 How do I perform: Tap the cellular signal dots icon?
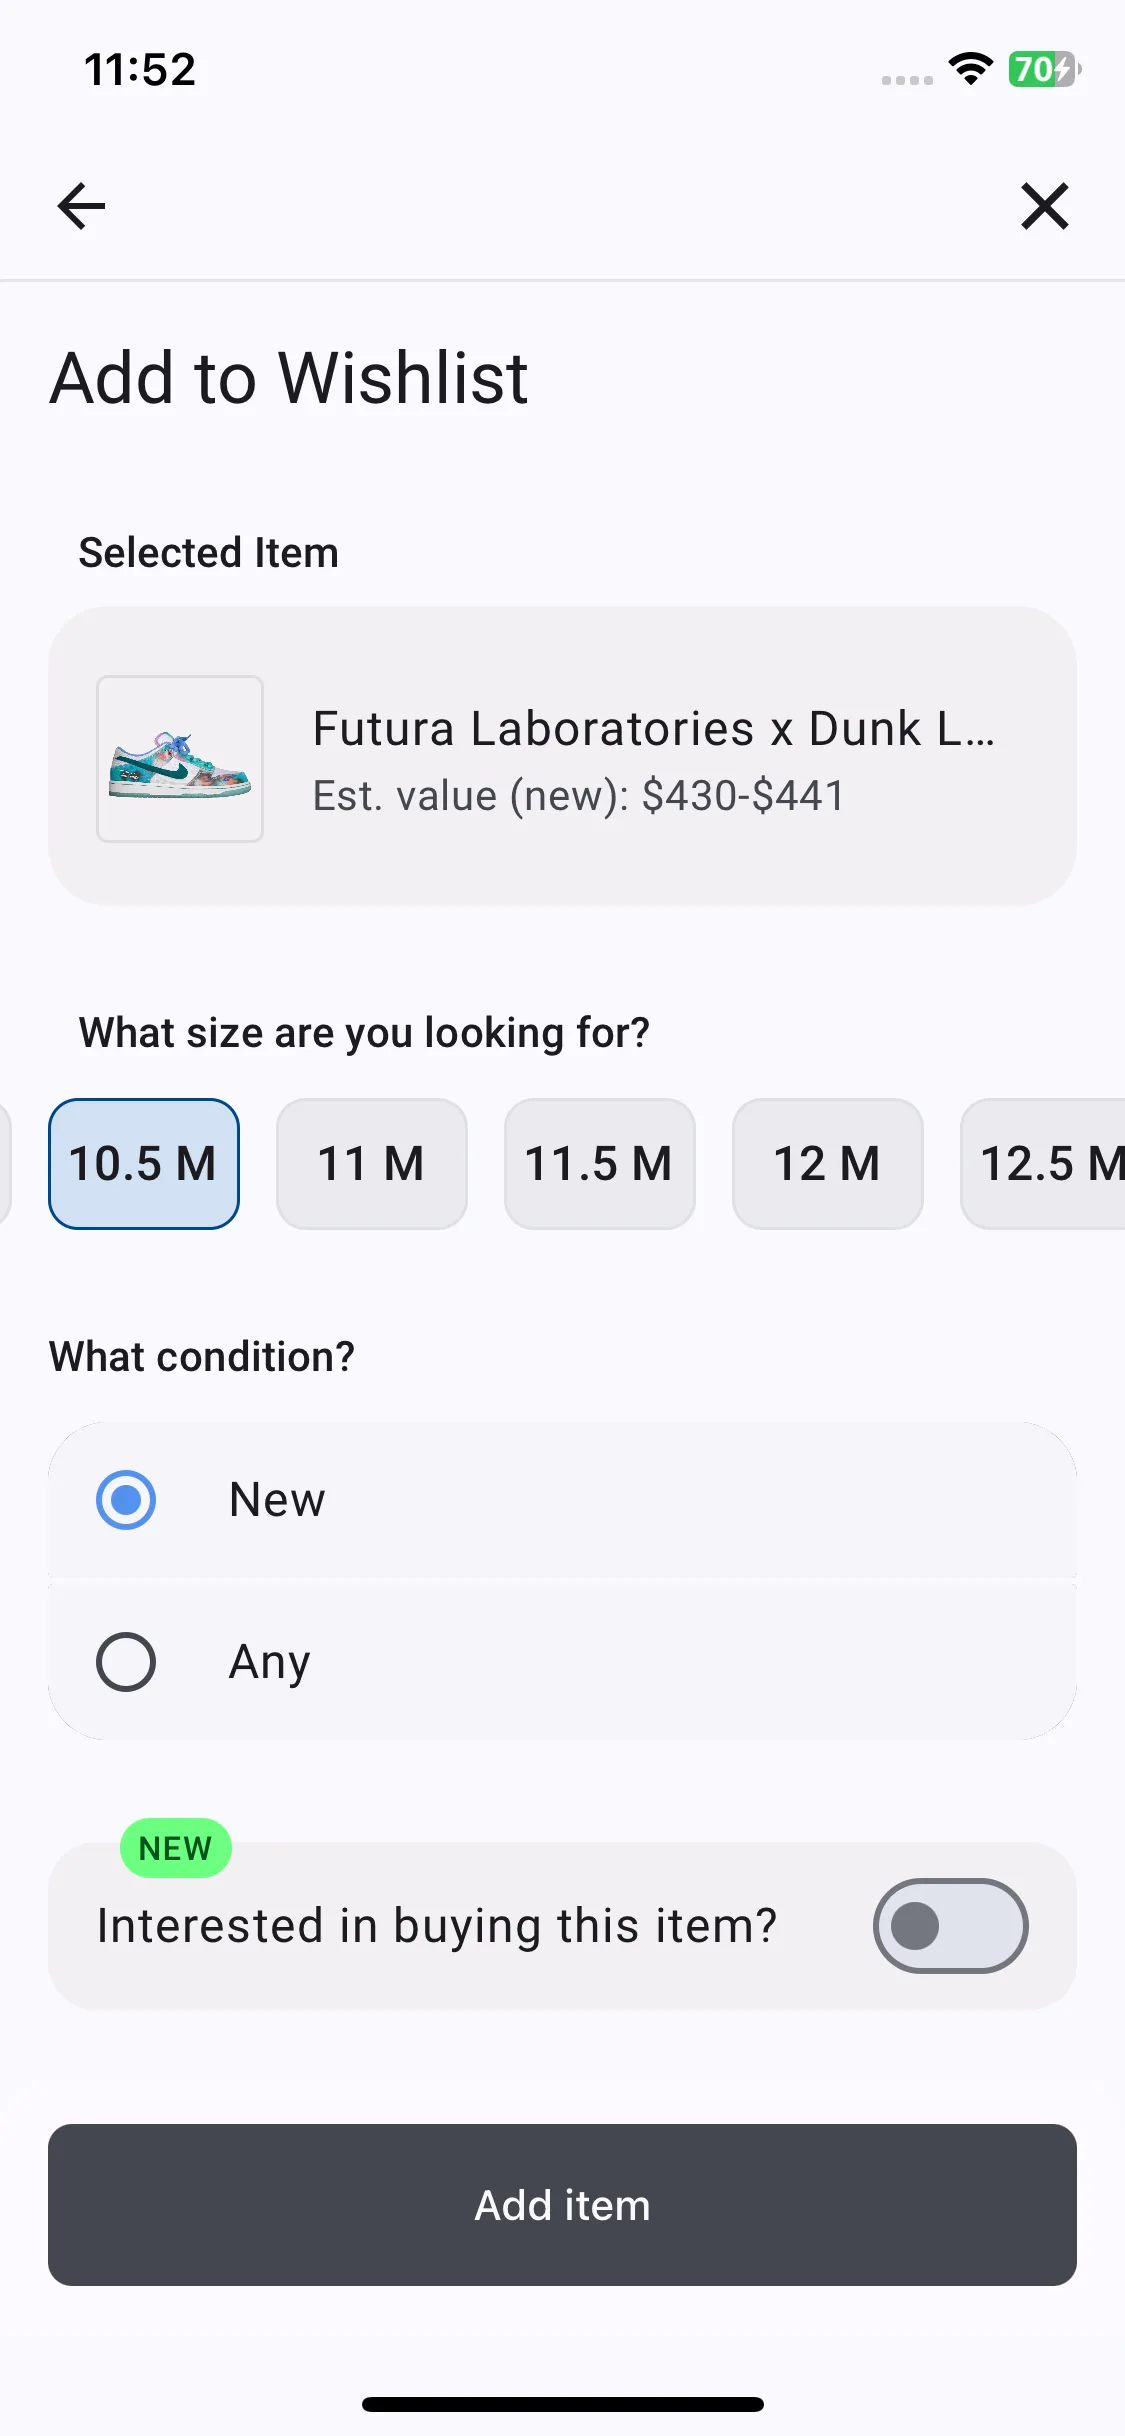(907, 80)
